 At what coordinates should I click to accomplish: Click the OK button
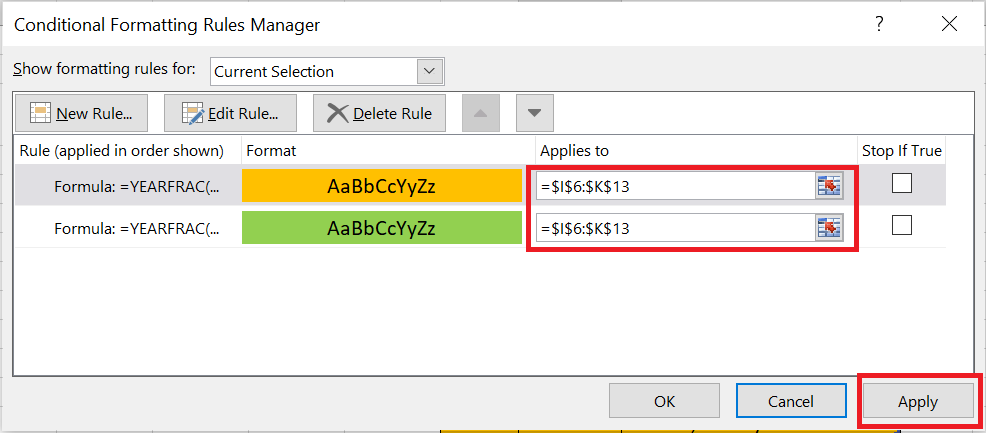click(x=665, y=401)
